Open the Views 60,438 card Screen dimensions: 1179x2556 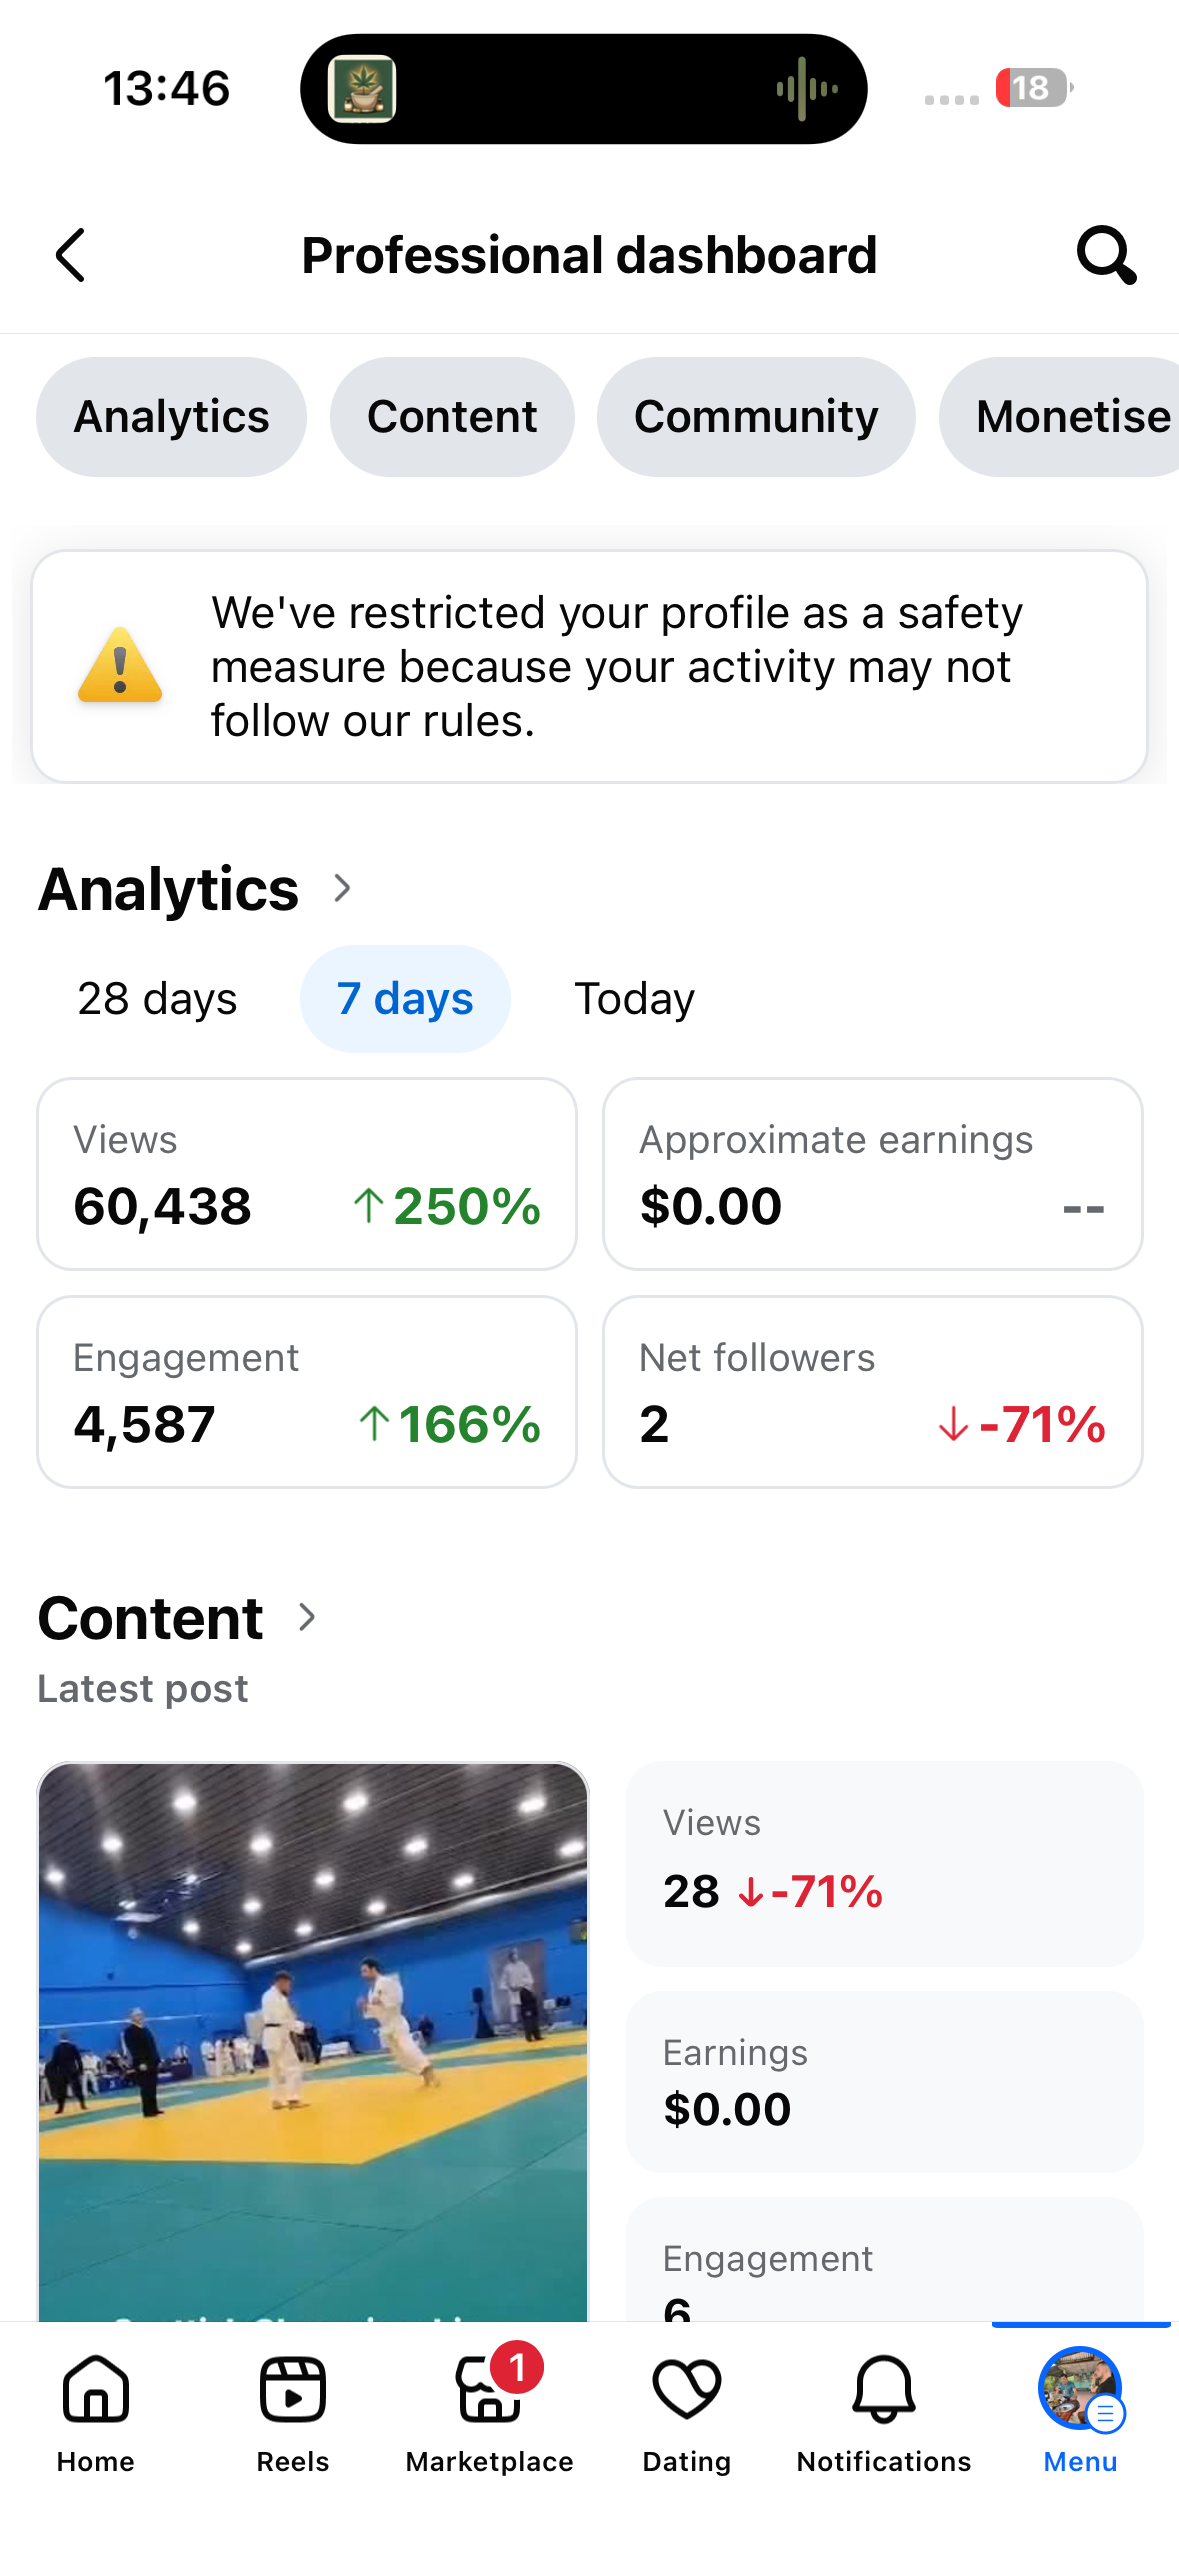pyautogui.click(x=307, y=1174)
